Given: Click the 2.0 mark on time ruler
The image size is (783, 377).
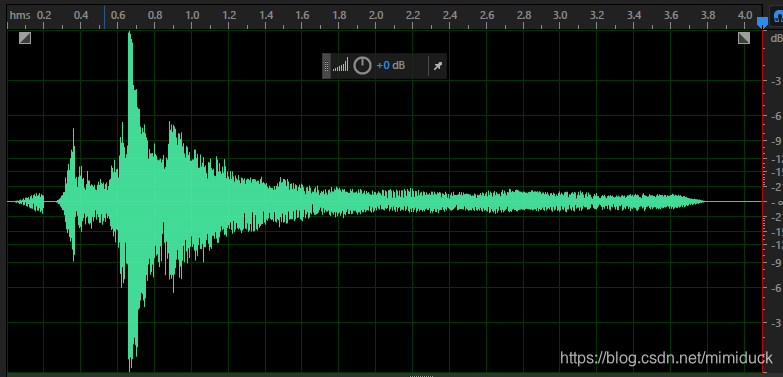Looking at the screenshot, I should click(x=376, y=15).
